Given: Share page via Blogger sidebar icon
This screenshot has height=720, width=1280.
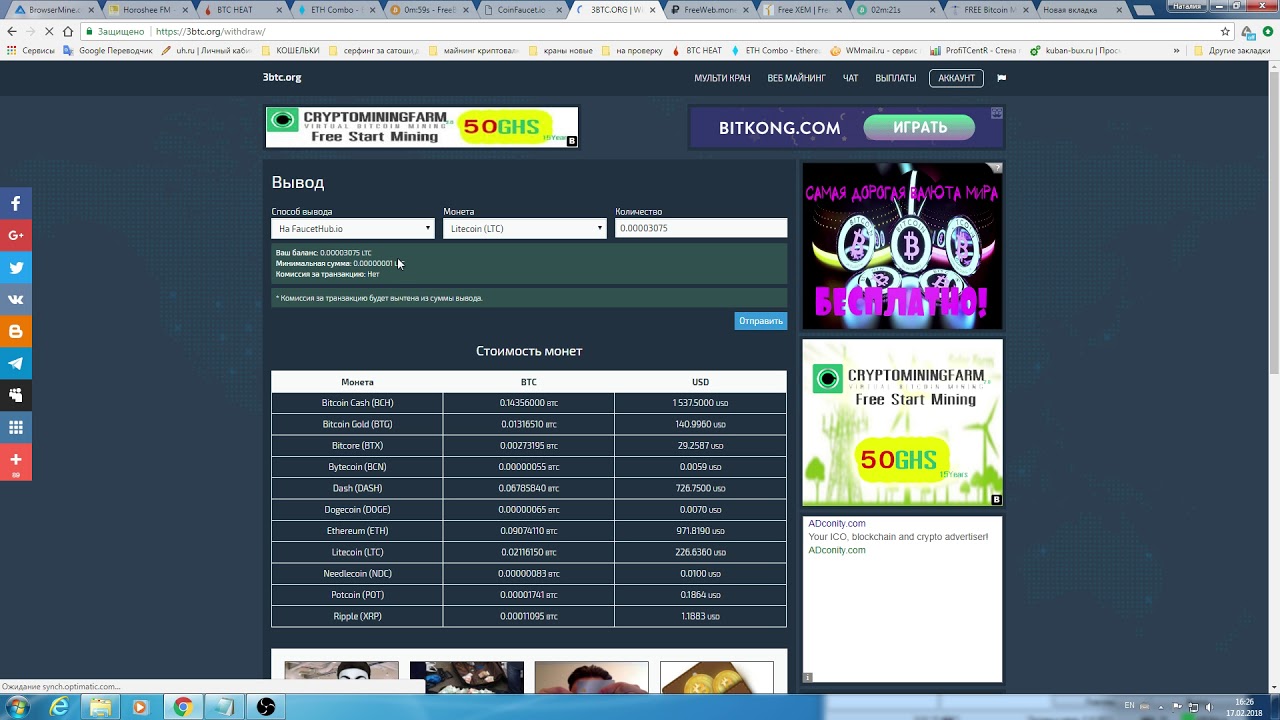Looking at the screenshot, I should (16, 331).
